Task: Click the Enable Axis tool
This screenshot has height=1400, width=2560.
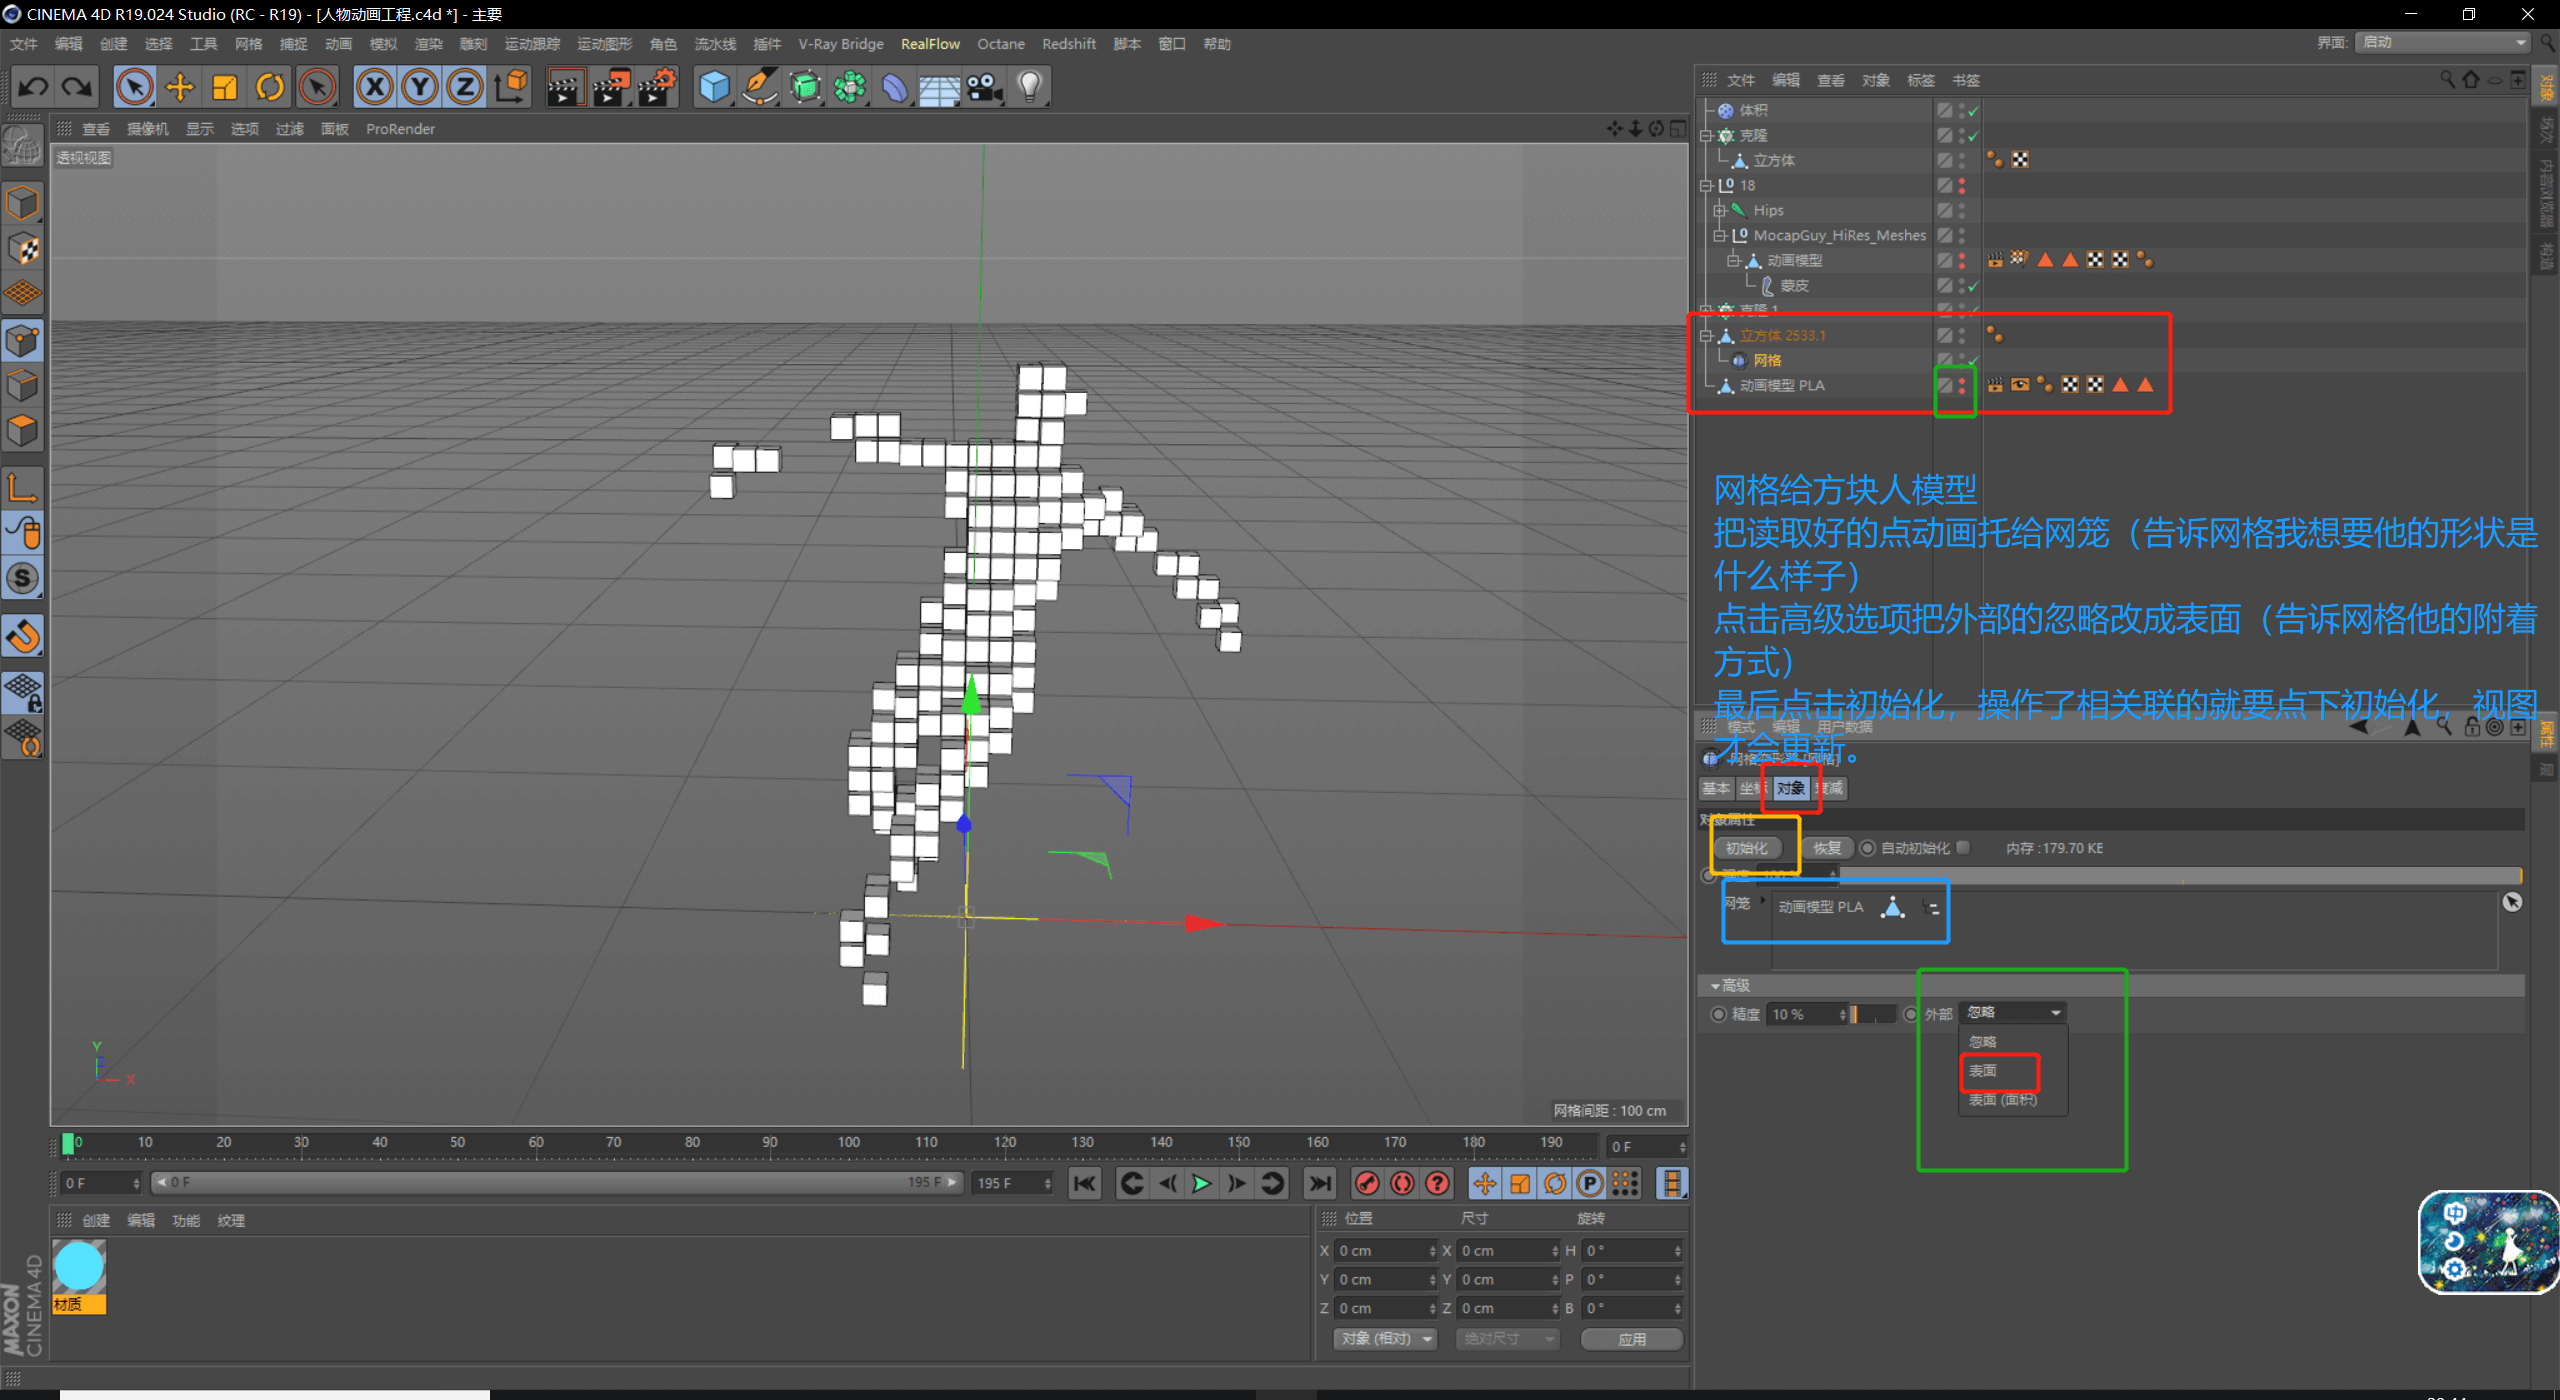Action: click(x=23, y=488)
